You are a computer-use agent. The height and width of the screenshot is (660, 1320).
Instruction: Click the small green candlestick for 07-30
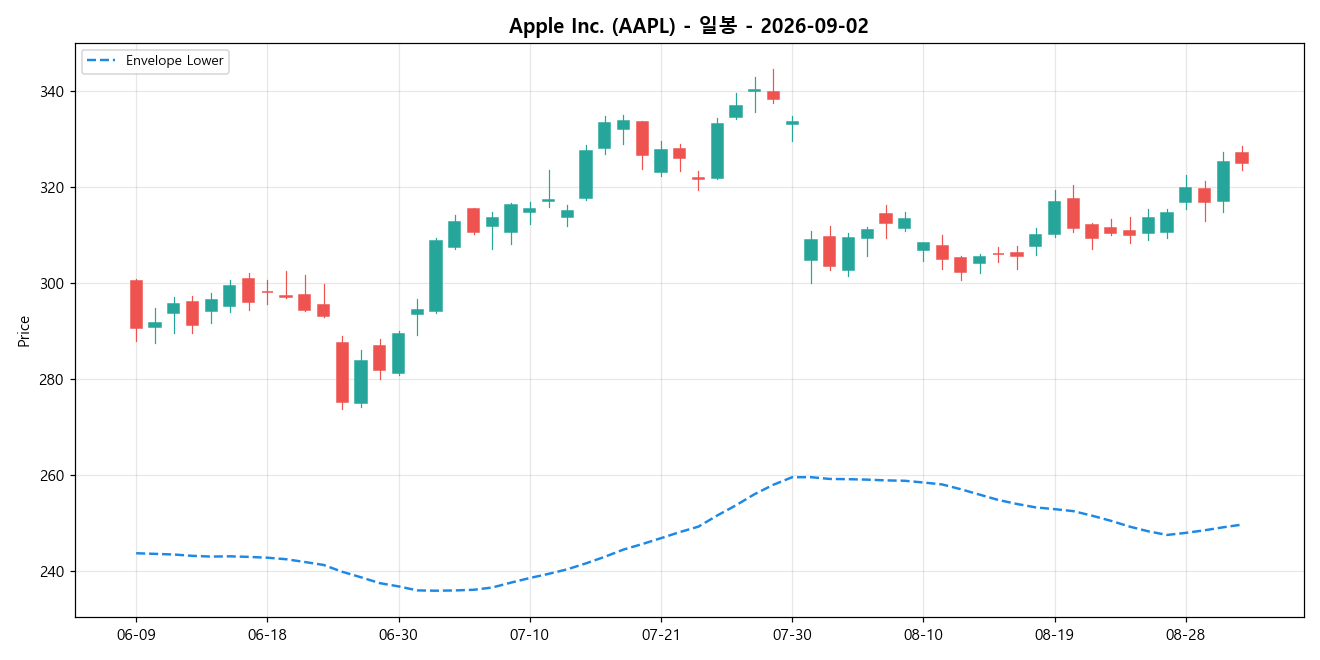tap(792, 123)
